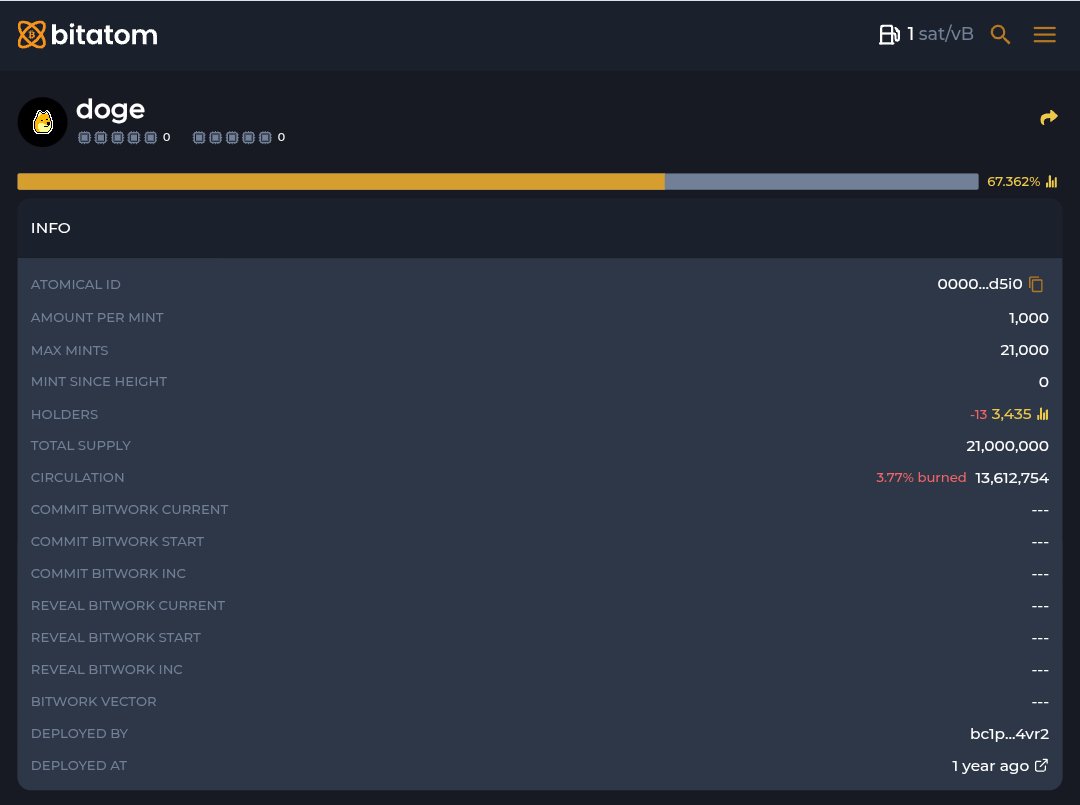The image size is (1080, 805).
Task: Click the first bitwork chip icons group
Action: pos(117,138)
